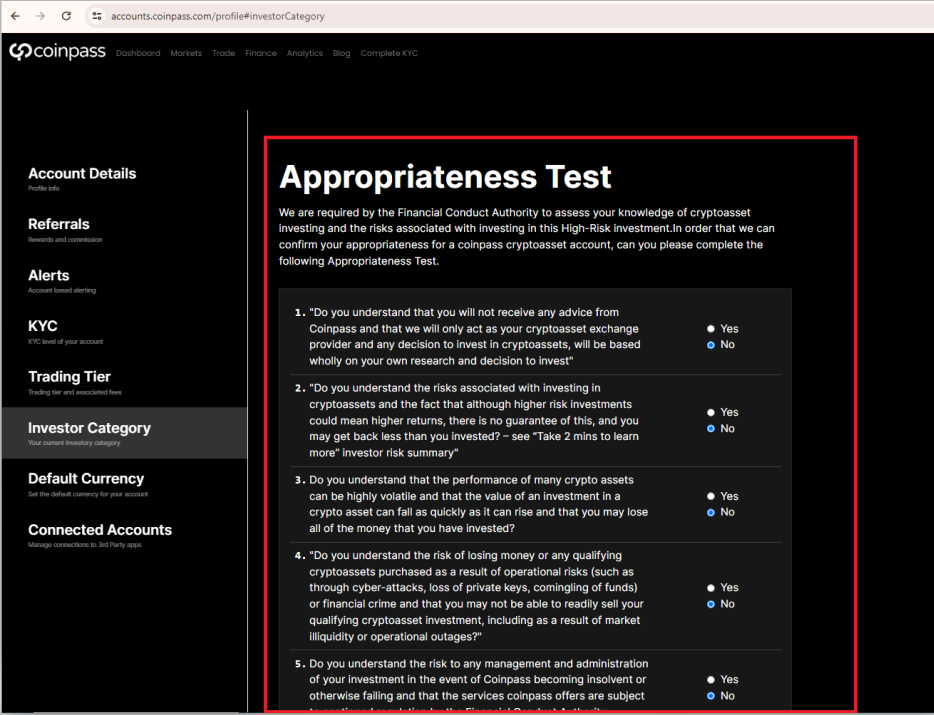
Task: Click 'Manage connections to 3rd Party apps' text
Action: [x=85, y=545]
